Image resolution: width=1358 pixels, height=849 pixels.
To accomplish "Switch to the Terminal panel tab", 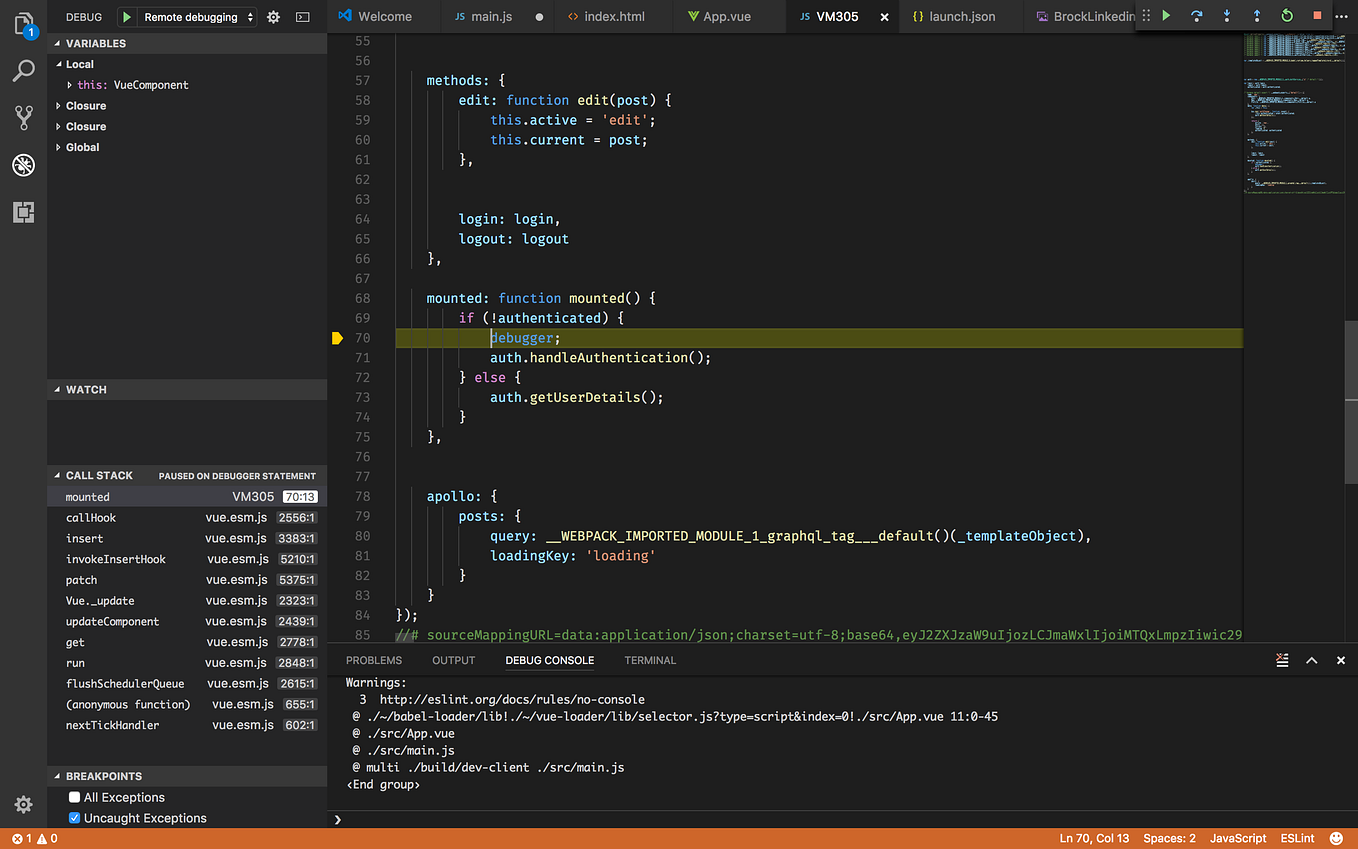I will (x=650, y=660).
